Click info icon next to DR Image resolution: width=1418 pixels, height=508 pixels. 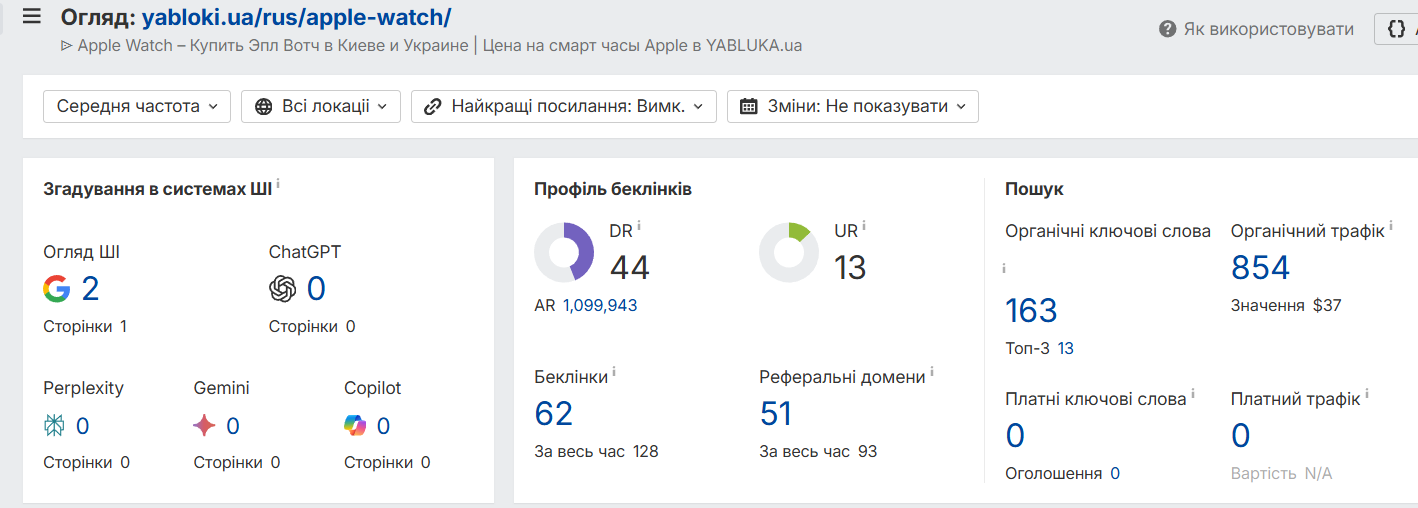639,227
